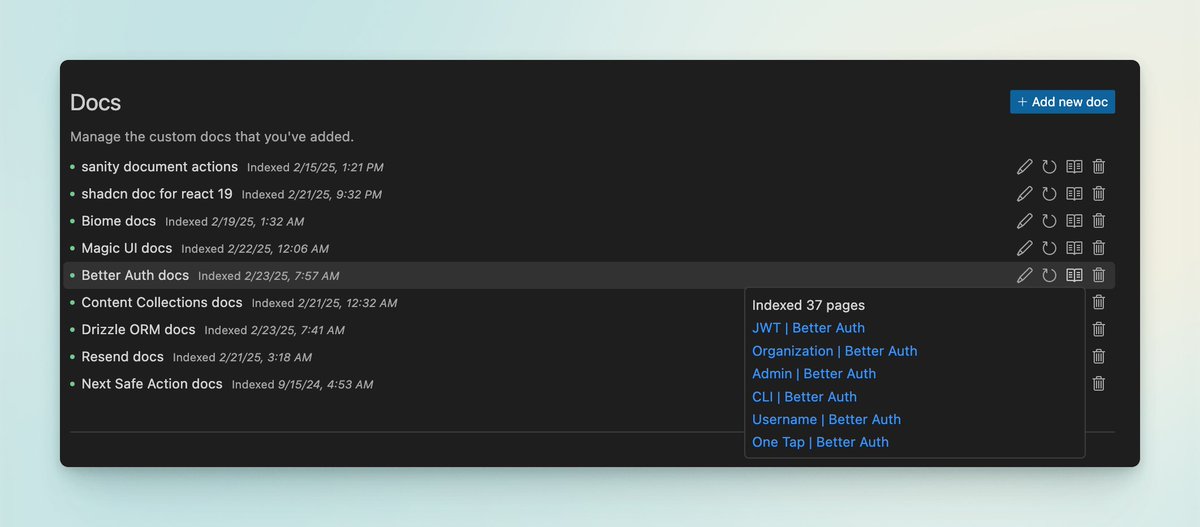Re-index the sanity document actions doc
The width and height of the screenshot is (1200, 527).
1049,167
